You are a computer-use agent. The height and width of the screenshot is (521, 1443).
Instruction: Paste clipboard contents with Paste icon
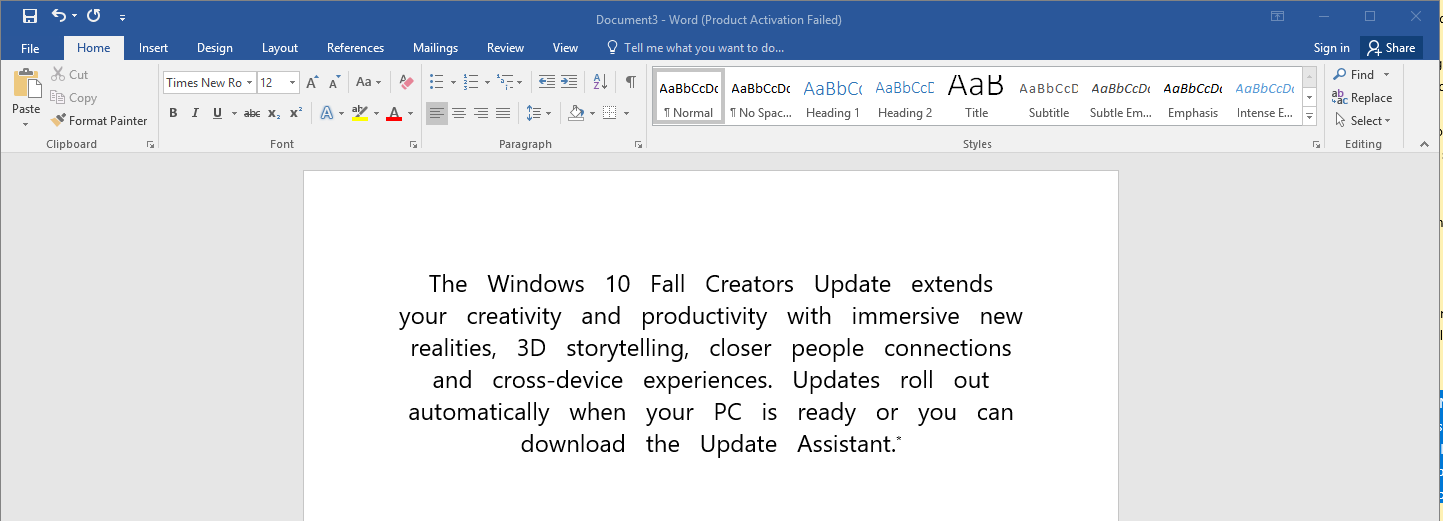(x=26, y=85)
